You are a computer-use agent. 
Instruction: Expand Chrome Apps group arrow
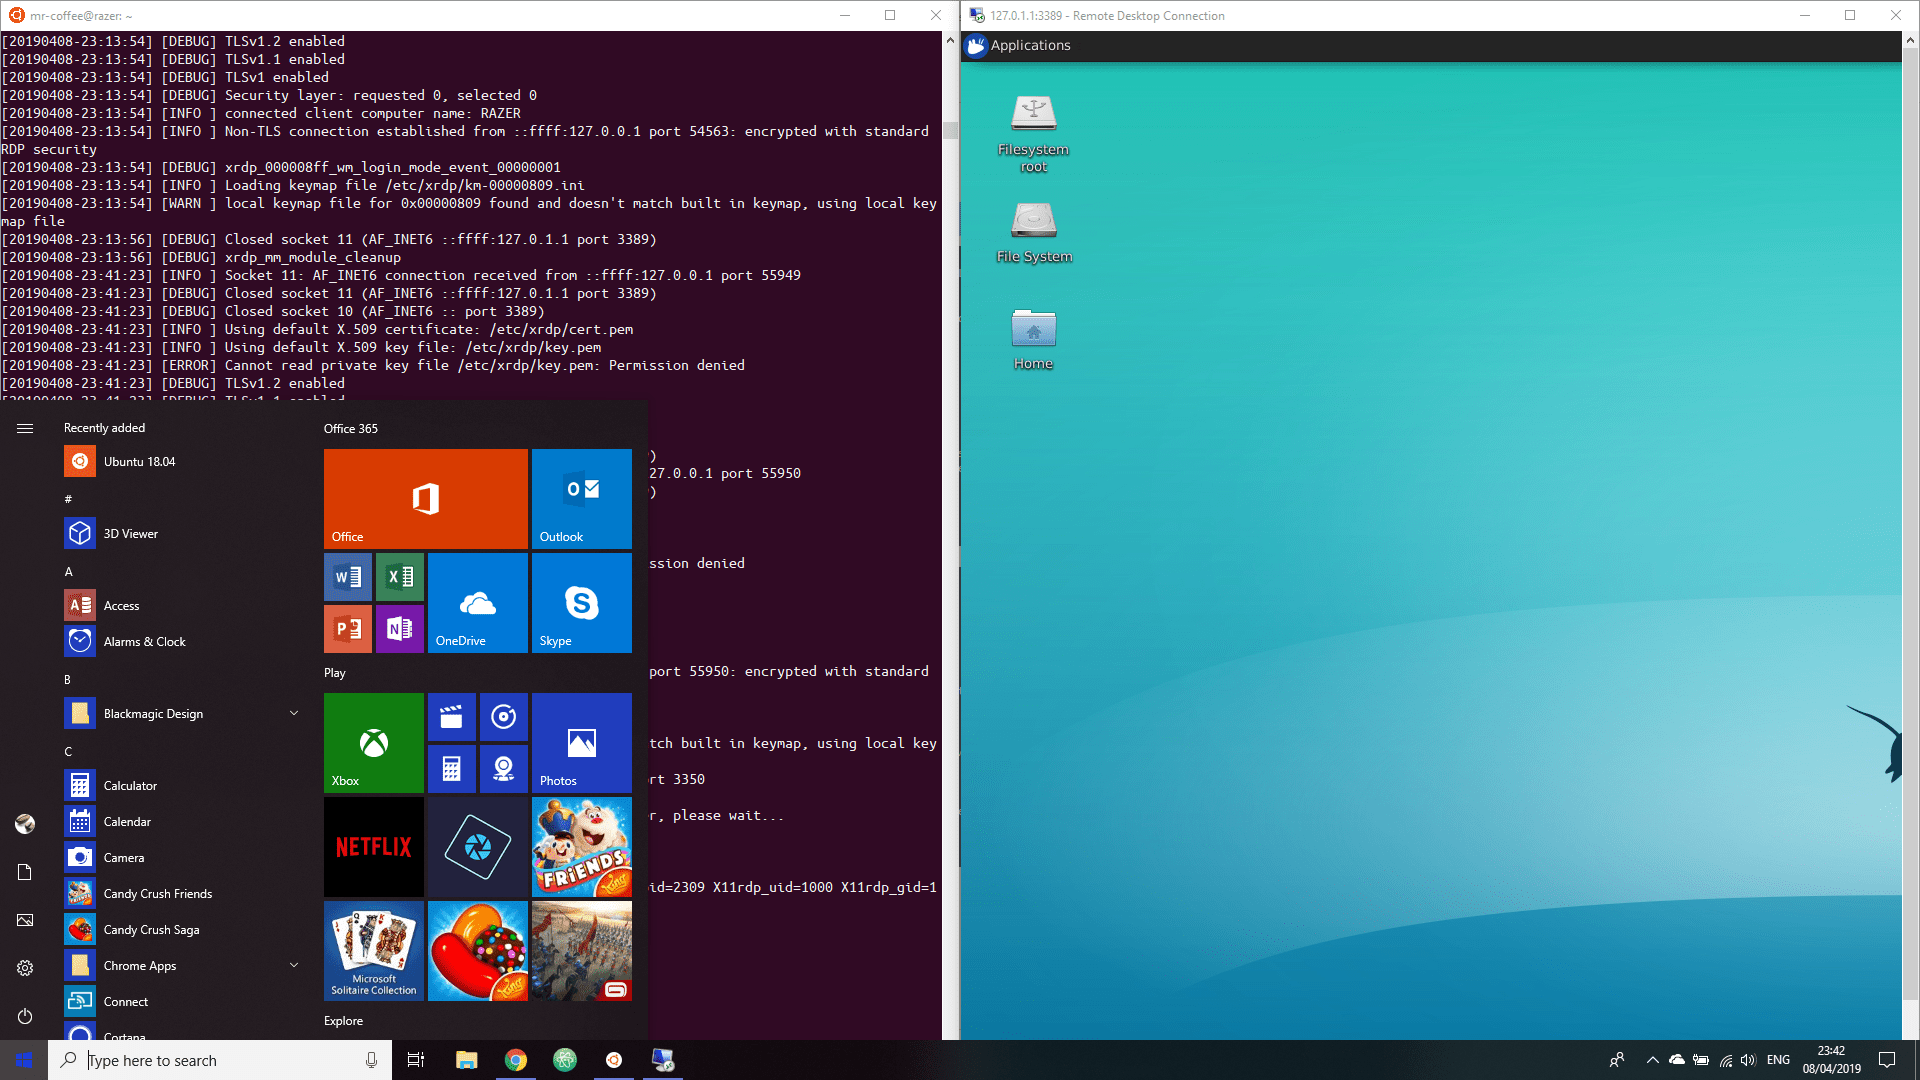click(x=293, y=965)
